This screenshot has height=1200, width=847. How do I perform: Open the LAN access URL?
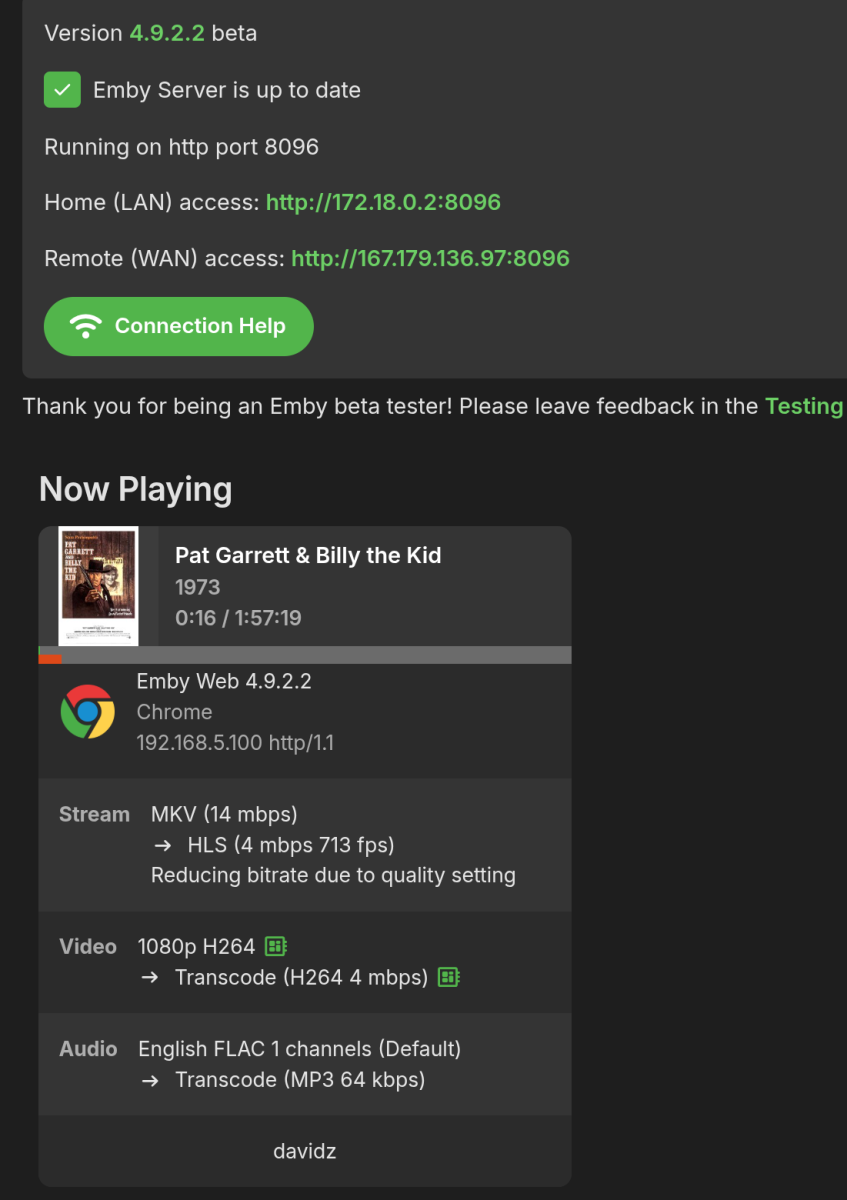382,201
